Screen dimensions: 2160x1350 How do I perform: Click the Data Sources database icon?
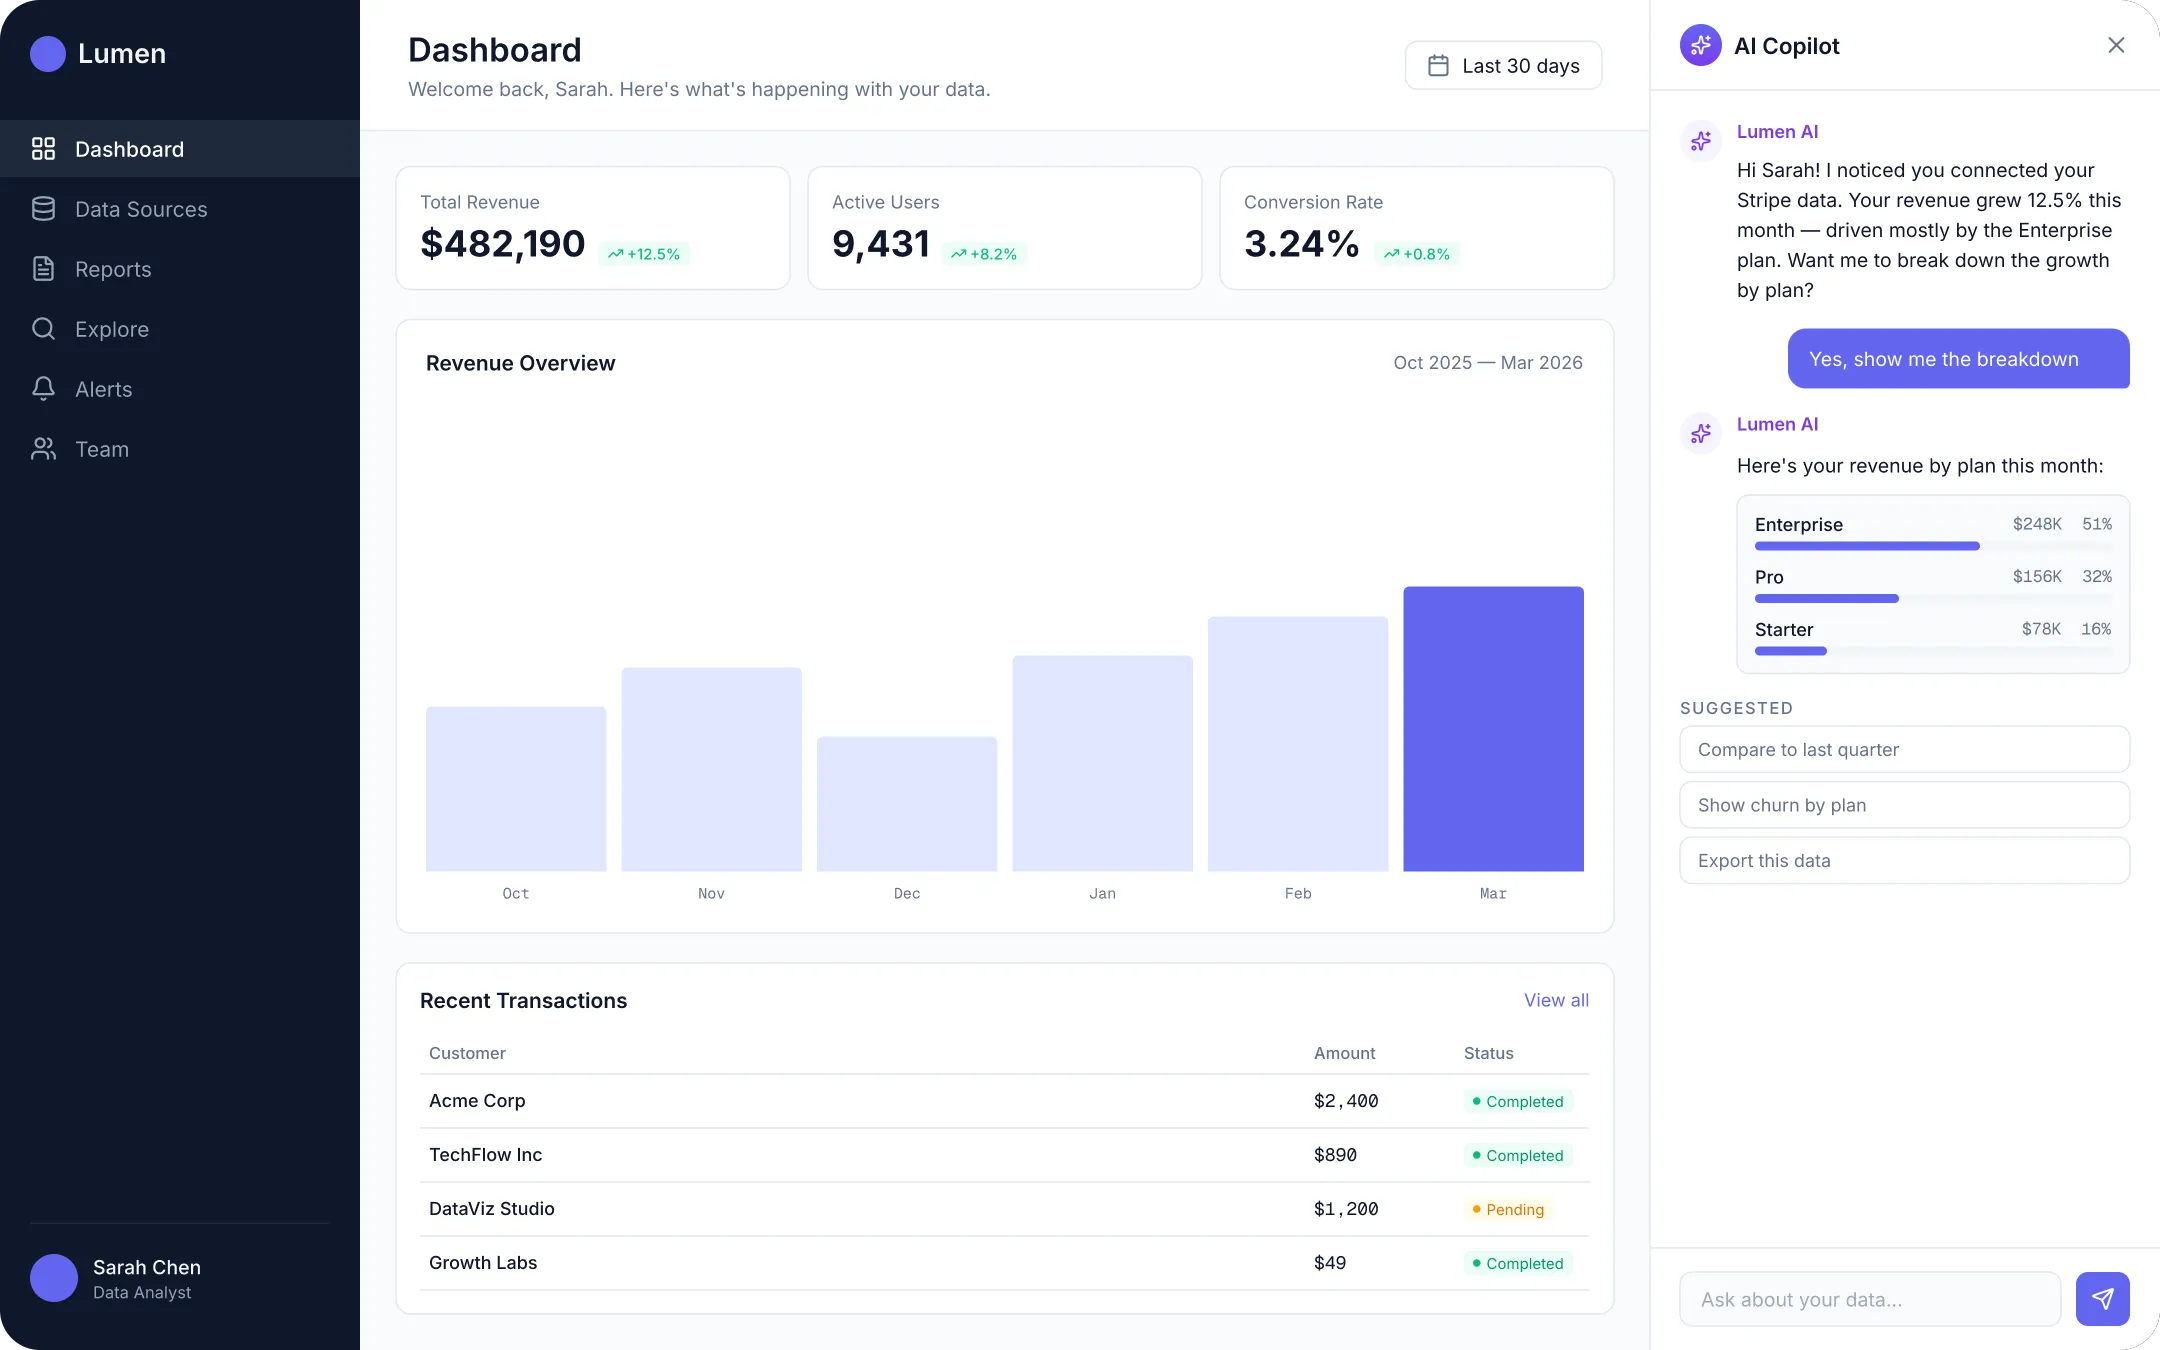tap(43, 209)
